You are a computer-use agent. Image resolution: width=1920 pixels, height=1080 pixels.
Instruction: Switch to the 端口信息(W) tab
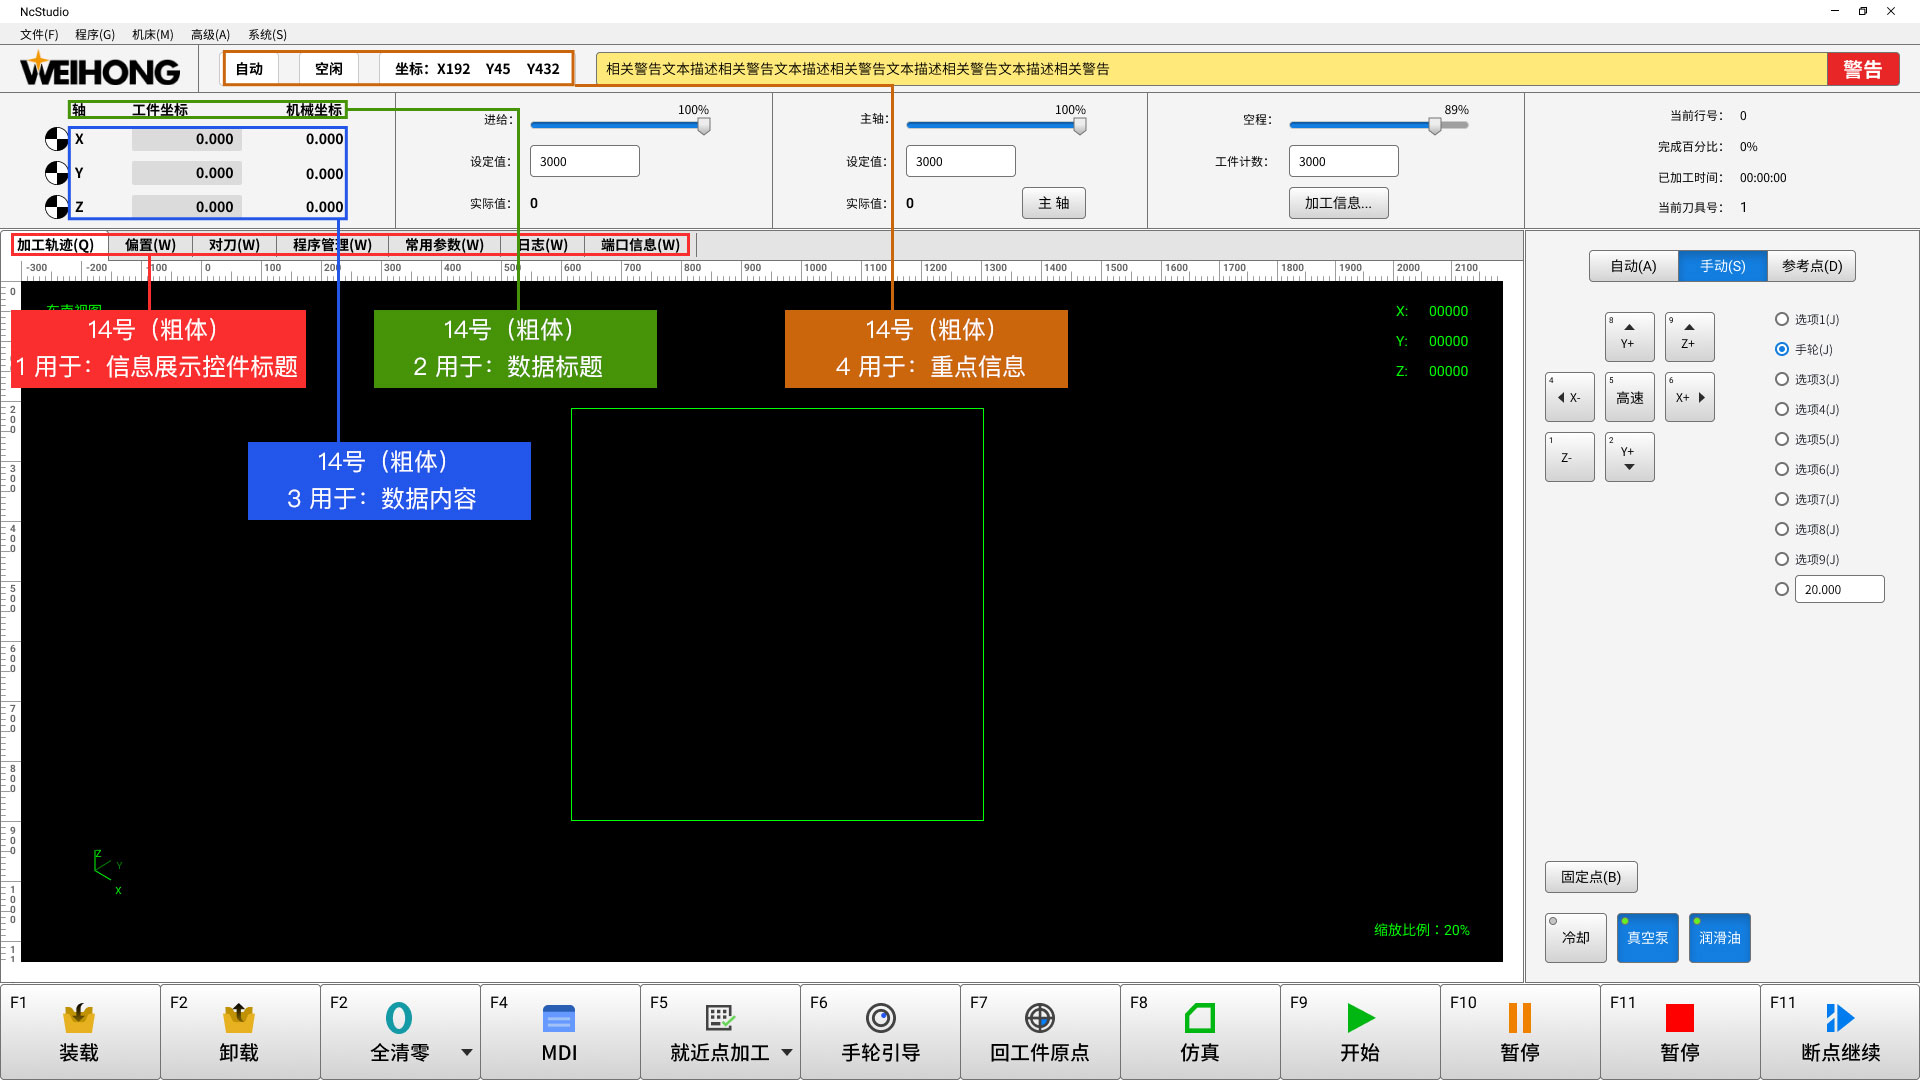pos(640,245)
